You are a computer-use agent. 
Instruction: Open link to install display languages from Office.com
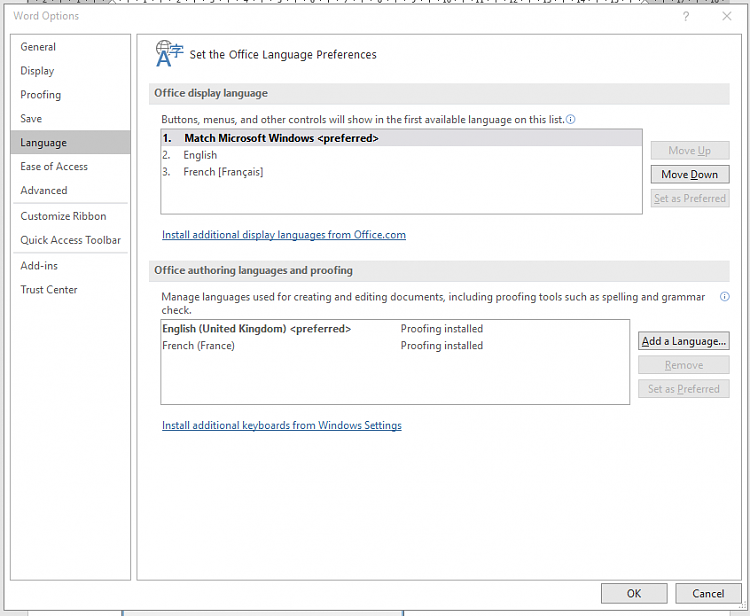pyautogui.click(x=284, y=235)
